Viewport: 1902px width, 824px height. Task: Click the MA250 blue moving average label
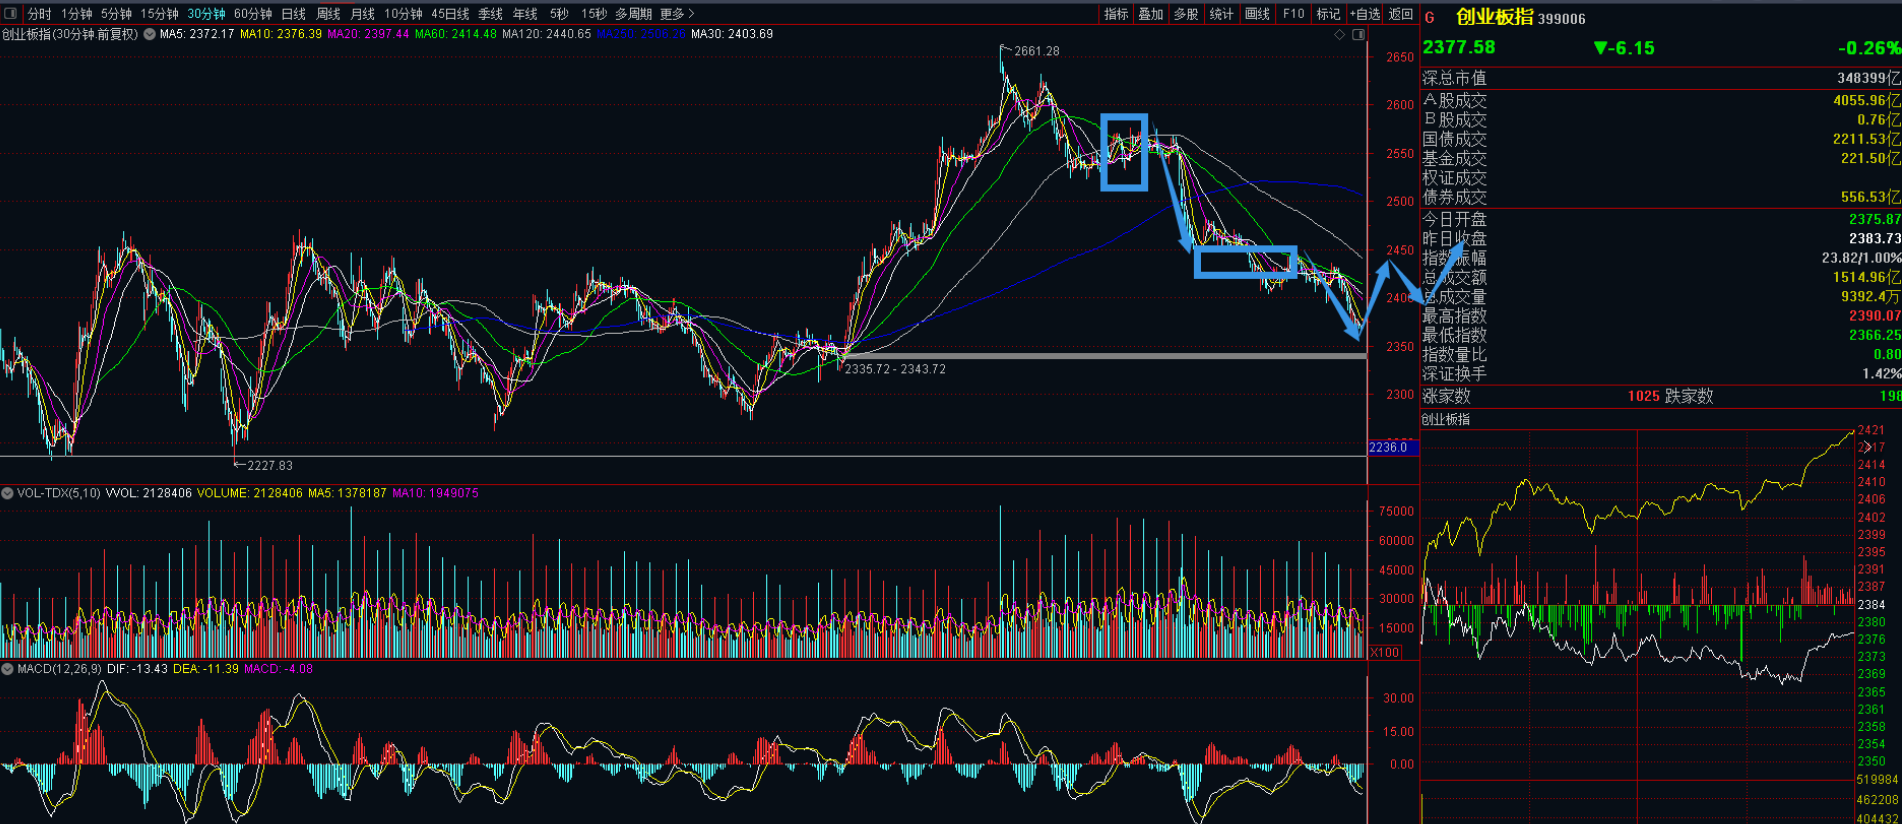(x=641, y=34)
